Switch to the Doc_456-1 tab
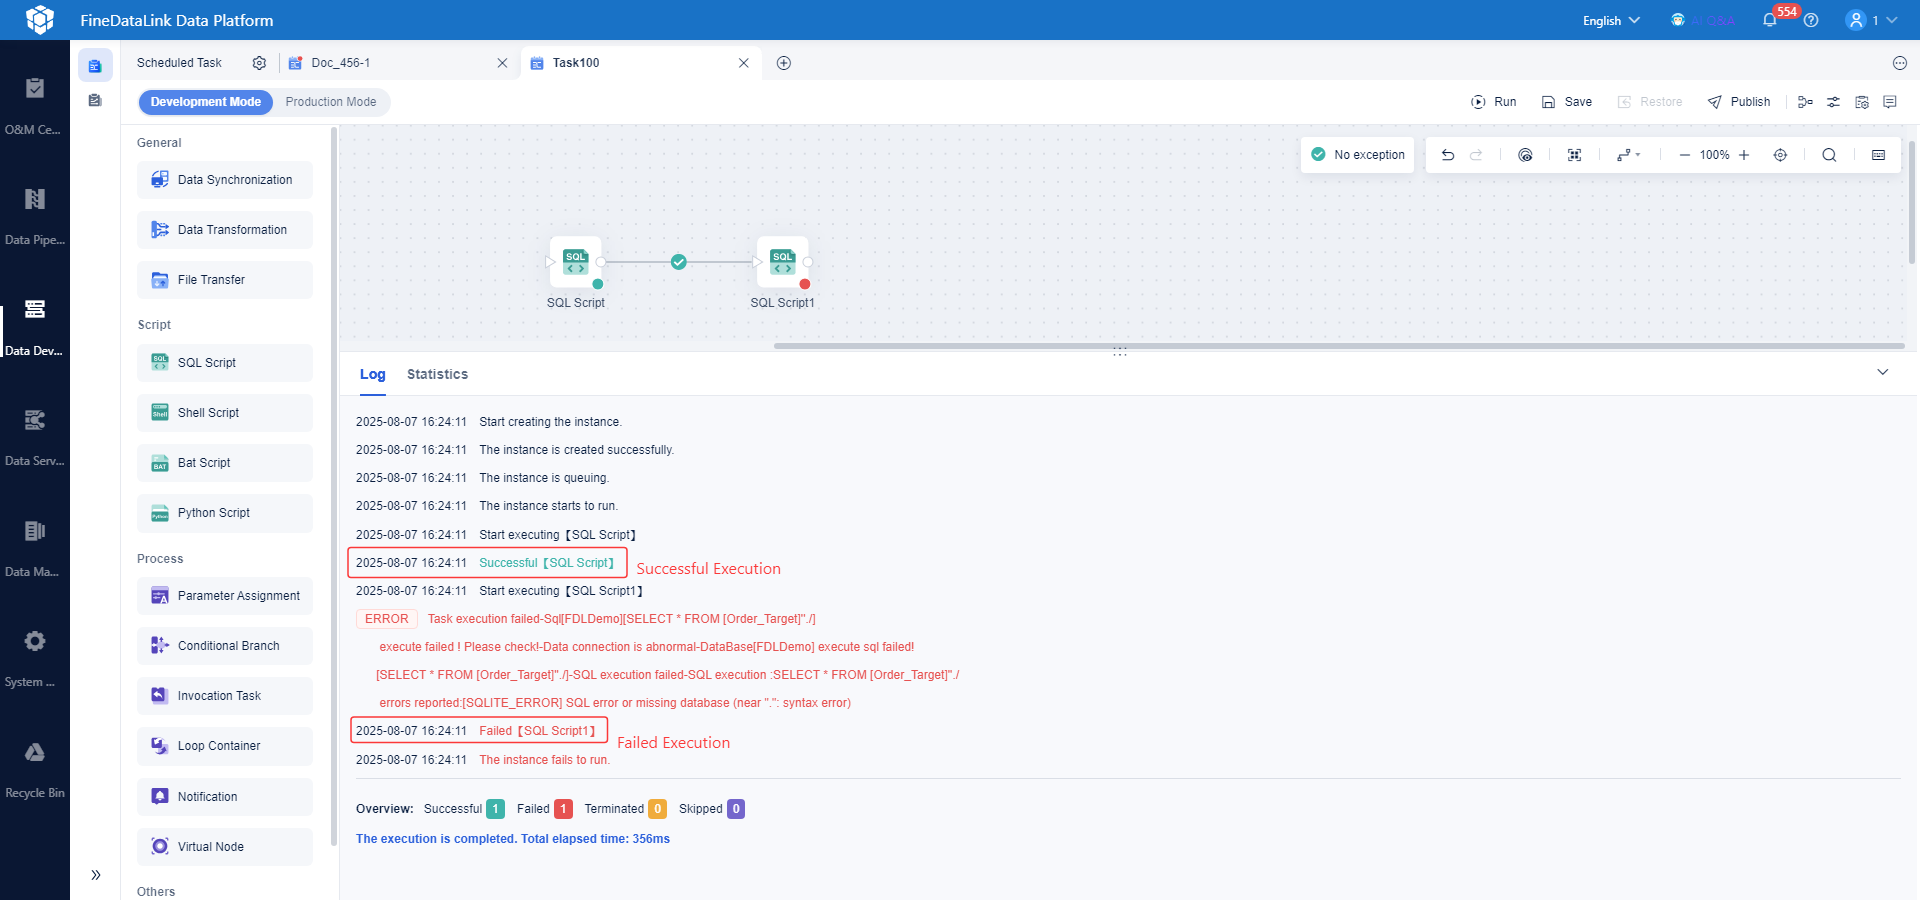 399,63
